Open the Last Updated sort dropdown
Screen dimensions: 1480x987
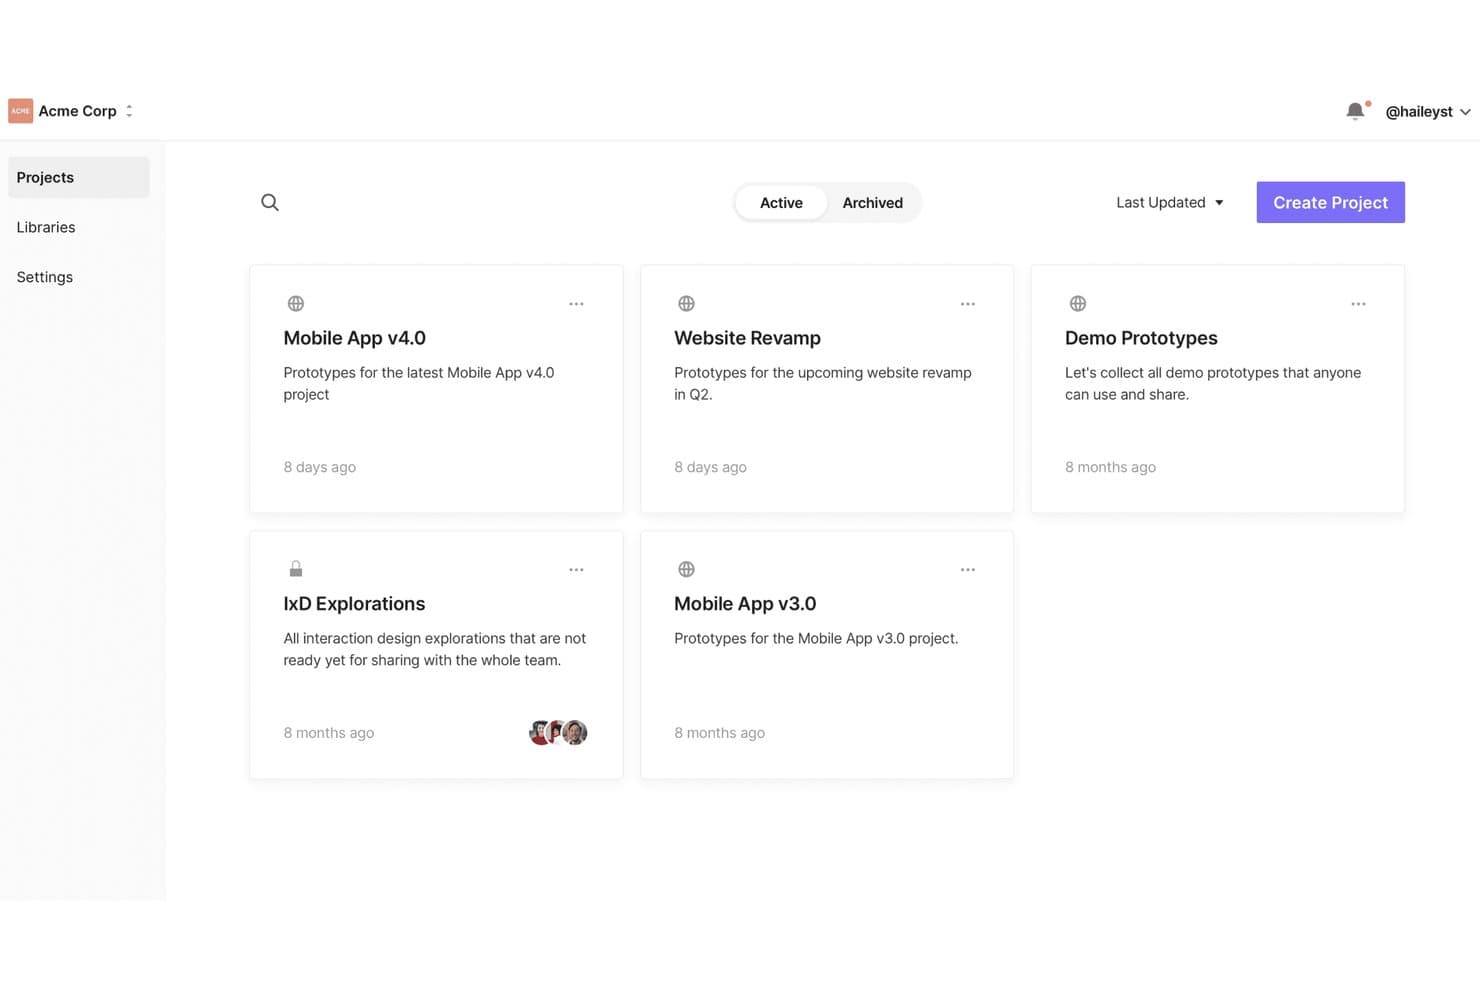coord(1170,203)
